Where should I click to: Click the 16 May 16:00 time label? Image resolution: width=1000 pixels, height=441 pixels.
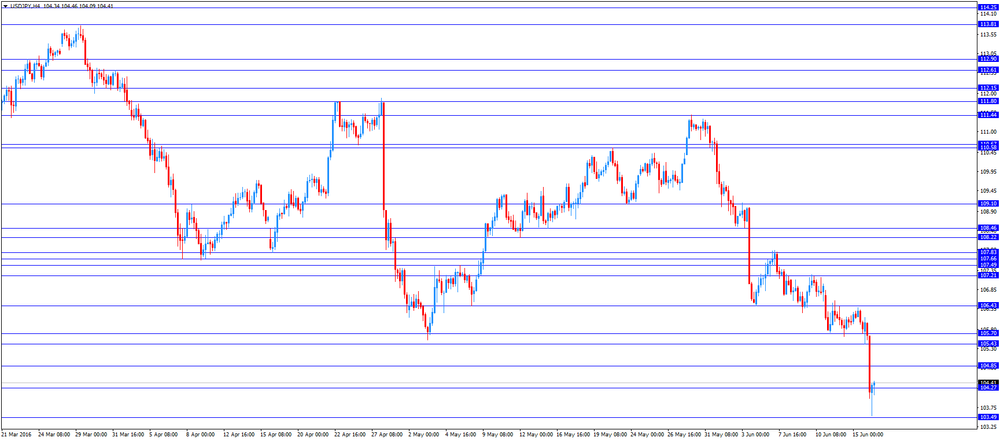pos(572,435)
